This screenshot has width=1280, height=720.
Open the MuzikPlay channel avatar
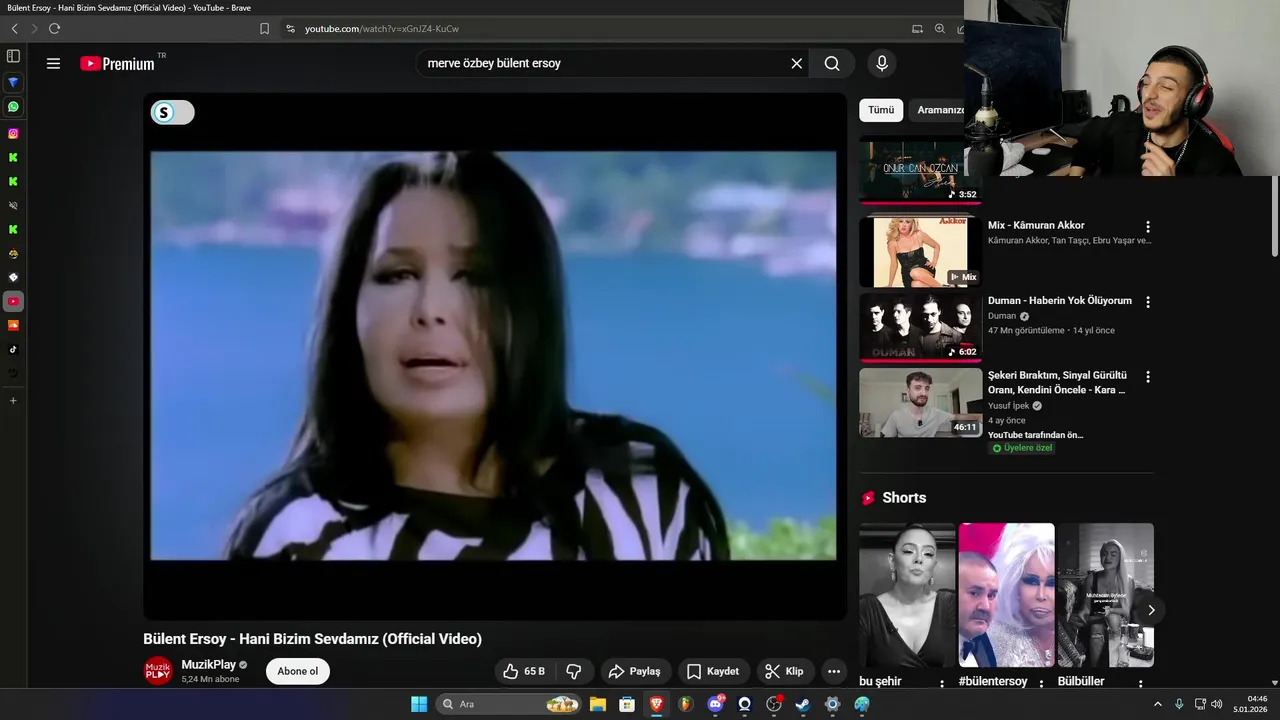point(158,671)
